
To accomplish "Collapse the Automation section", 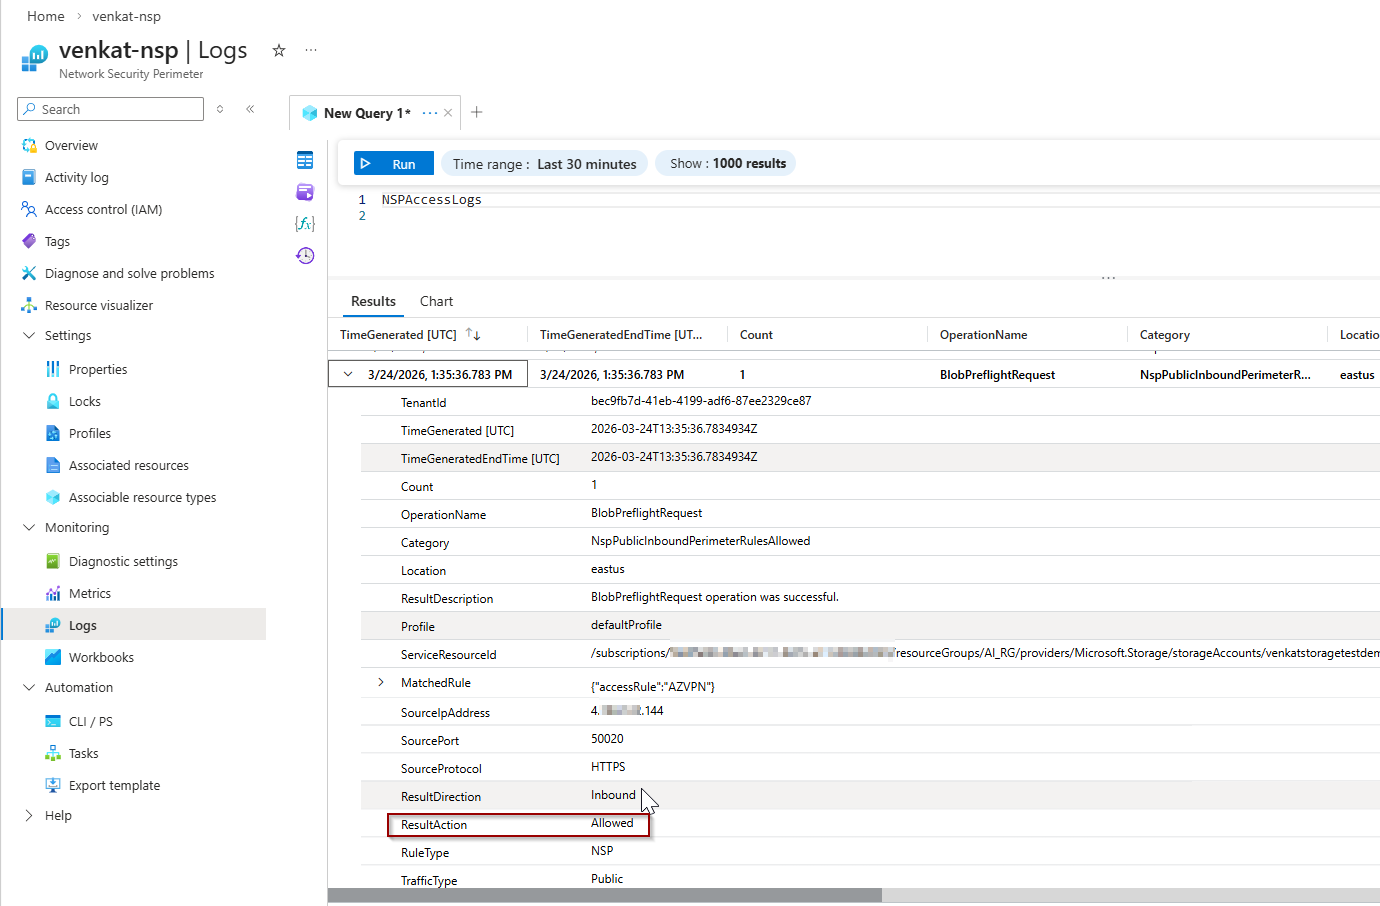I will pyautogui.click(x=29, y=688).
